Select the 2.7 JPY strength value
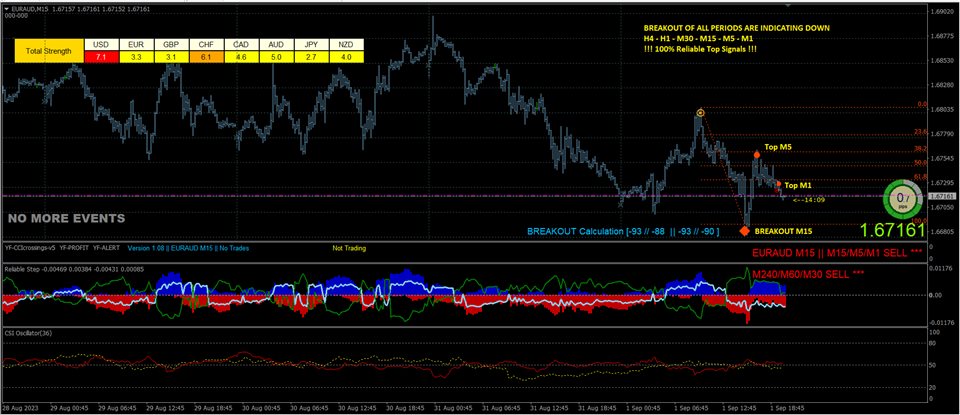 [312, 57]
